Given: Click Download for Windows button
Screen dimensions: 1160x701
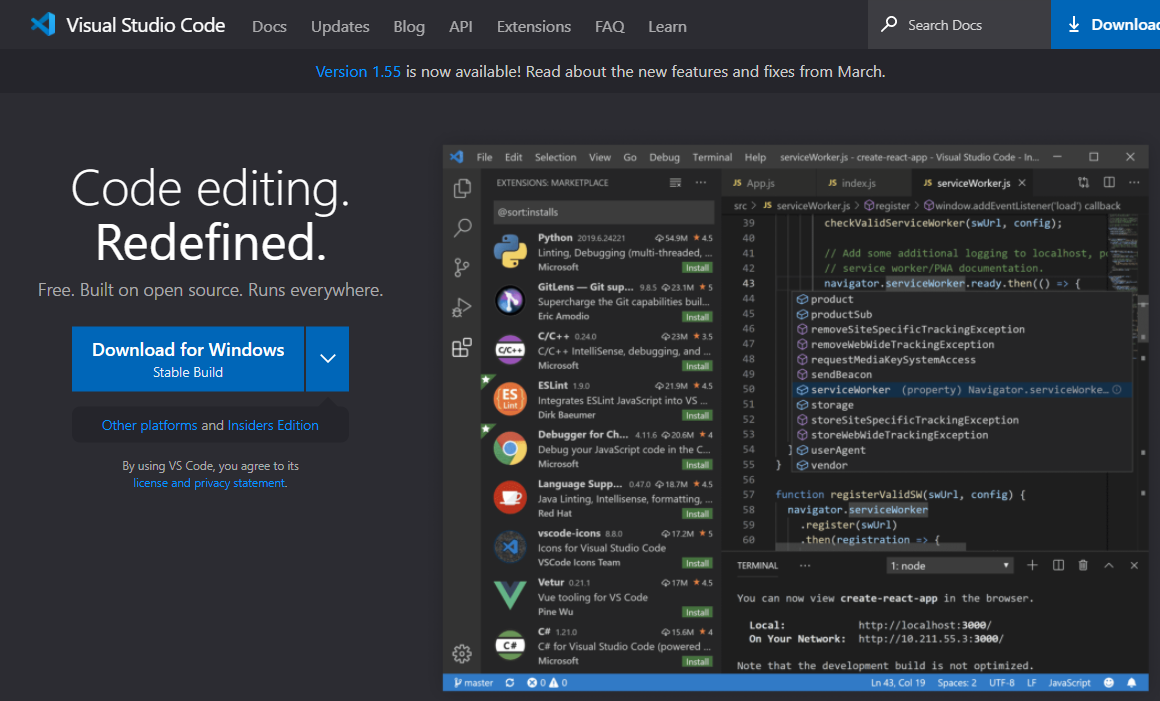Looking at the screenshot, I should point(188,359).
